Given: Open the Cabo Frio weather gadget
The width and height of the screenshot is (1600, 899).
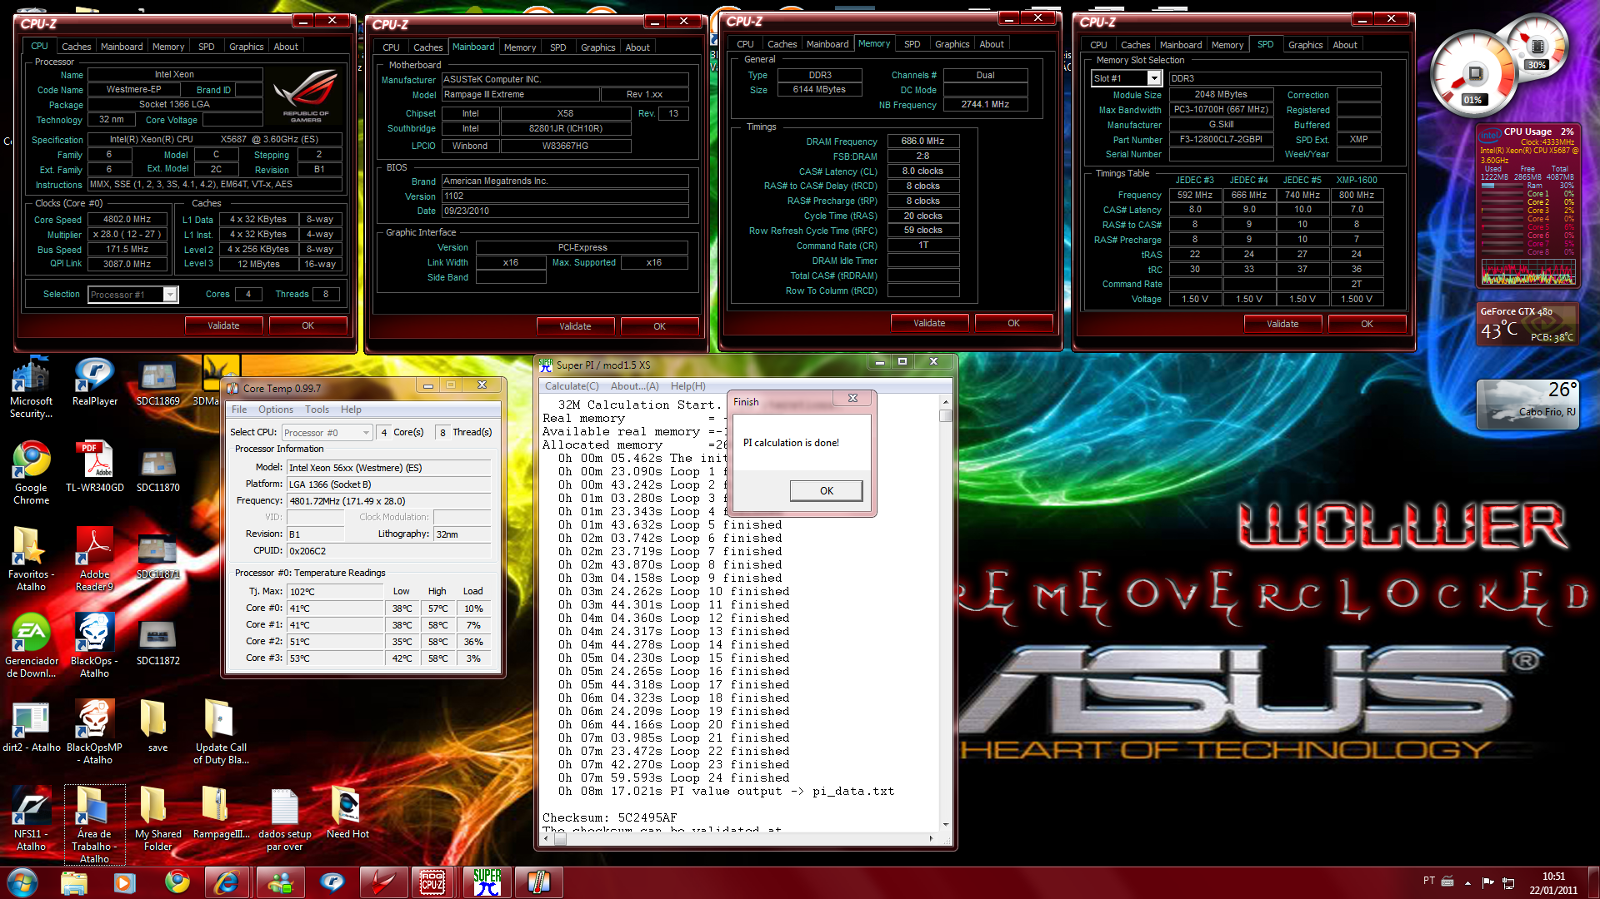Looking at the screenshot, I should (1527, 403).
